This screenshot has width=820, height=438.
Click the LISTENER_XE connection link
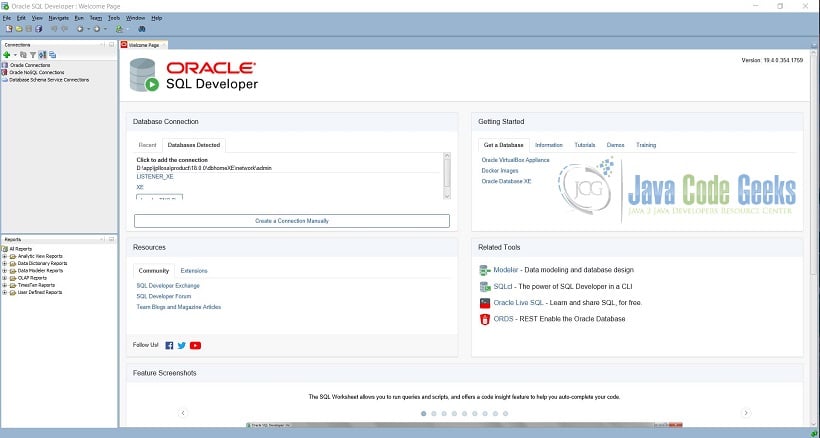tap(155, 177)
